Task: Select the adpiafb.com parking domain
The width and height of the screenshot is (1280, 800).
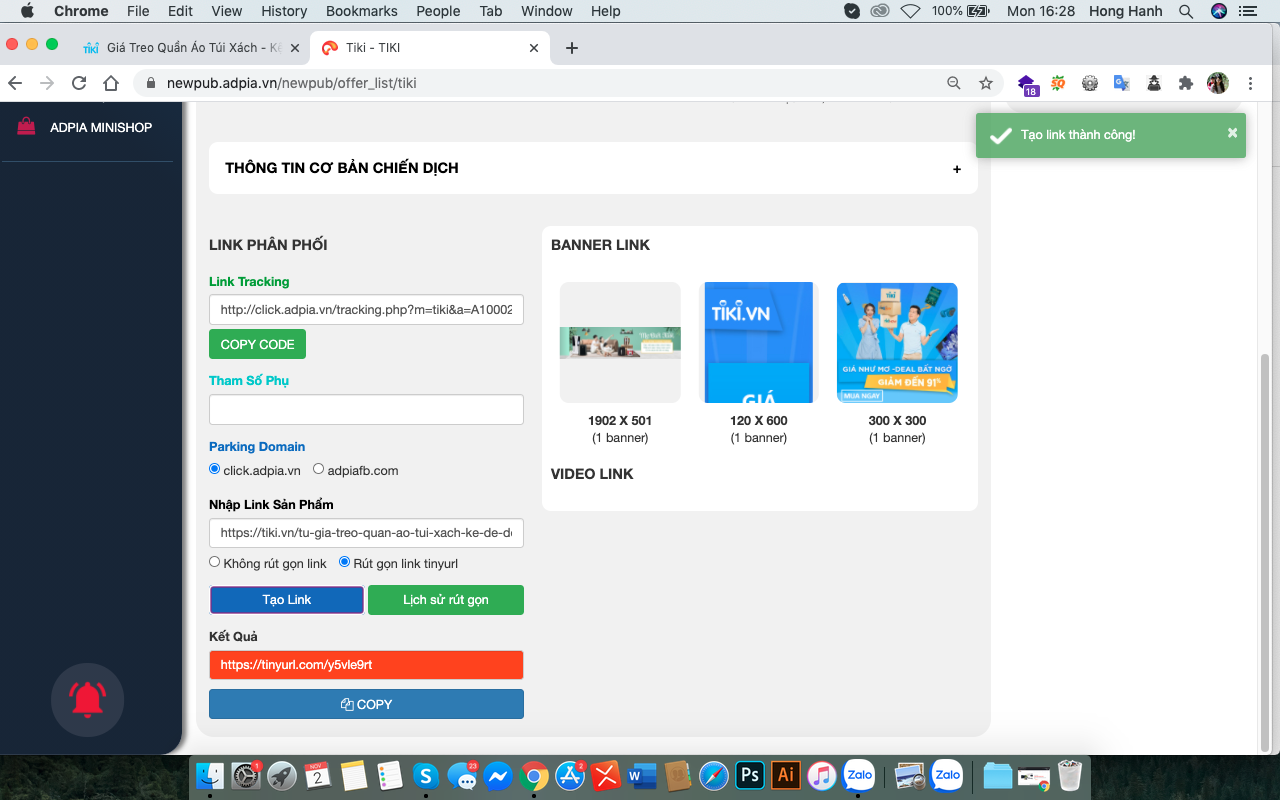Action: (319, 469)
